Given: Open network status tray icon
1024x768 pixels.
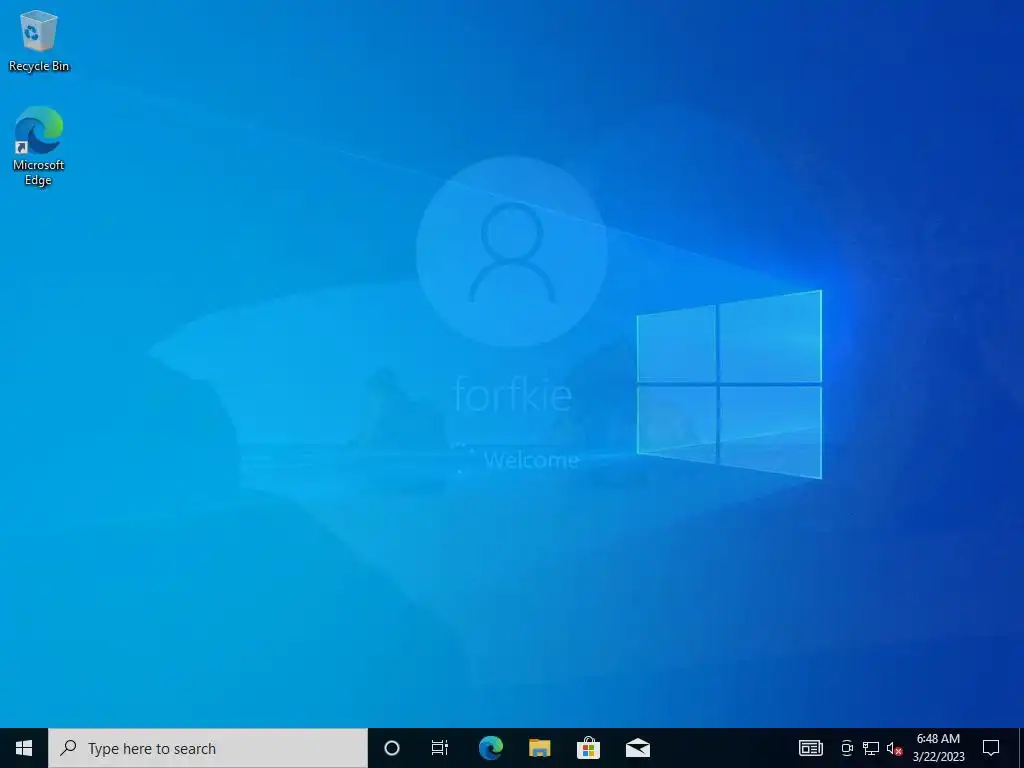Looking at the screenshot, I should pos(871,748).
